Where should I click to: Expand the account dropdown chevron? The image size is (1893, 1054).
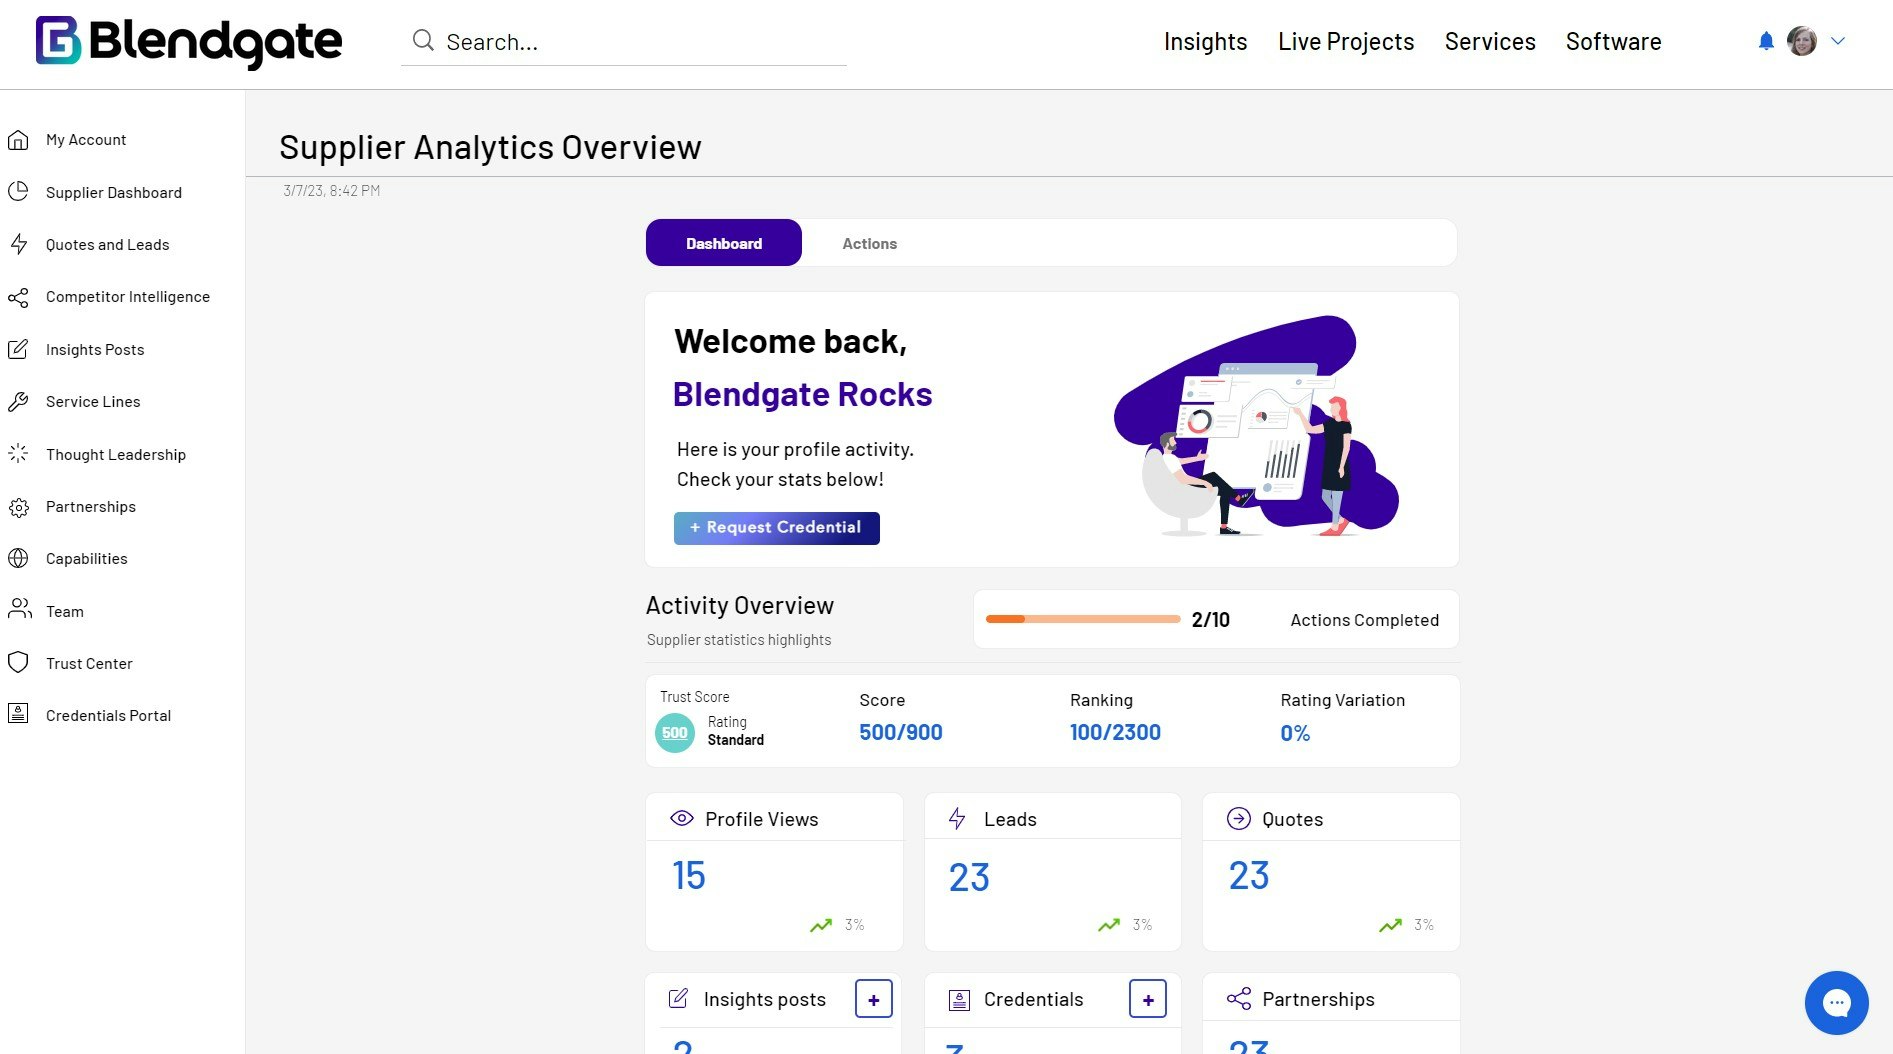[x=1838, y=41]
